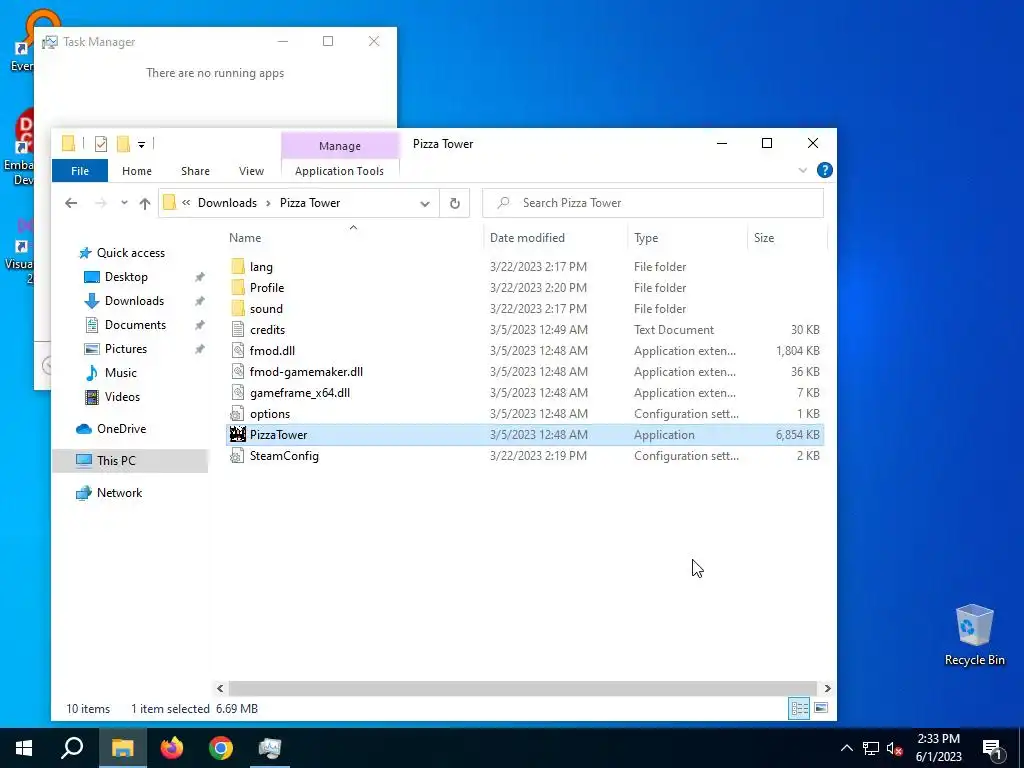Screen dimensions: 1024x768
Task: Click Downloads in the address breadcrumb
Action: [x=227, y=203]
